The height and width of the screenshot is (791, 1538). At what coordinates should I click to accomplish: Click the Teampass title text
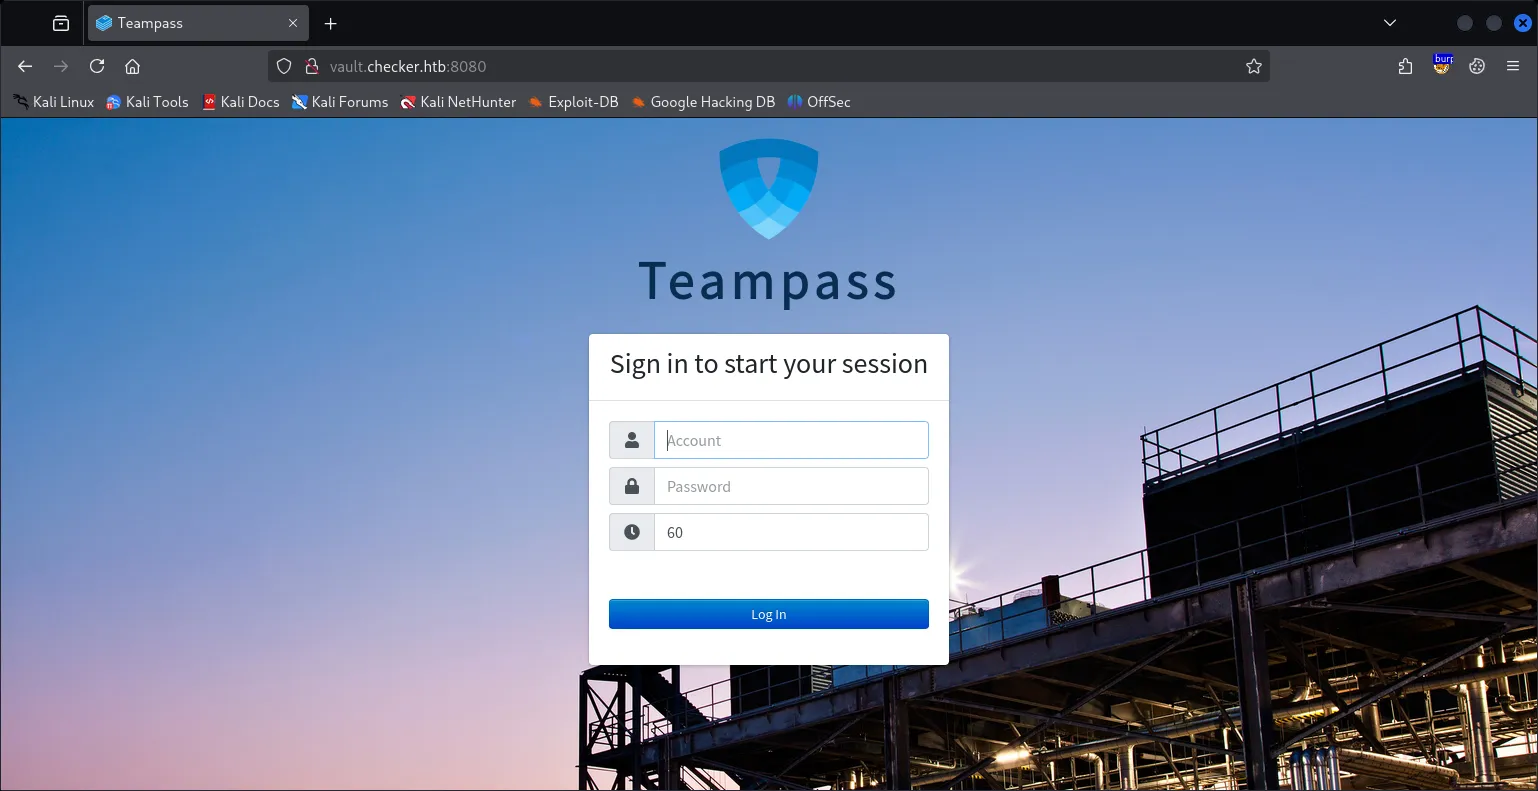768,282
